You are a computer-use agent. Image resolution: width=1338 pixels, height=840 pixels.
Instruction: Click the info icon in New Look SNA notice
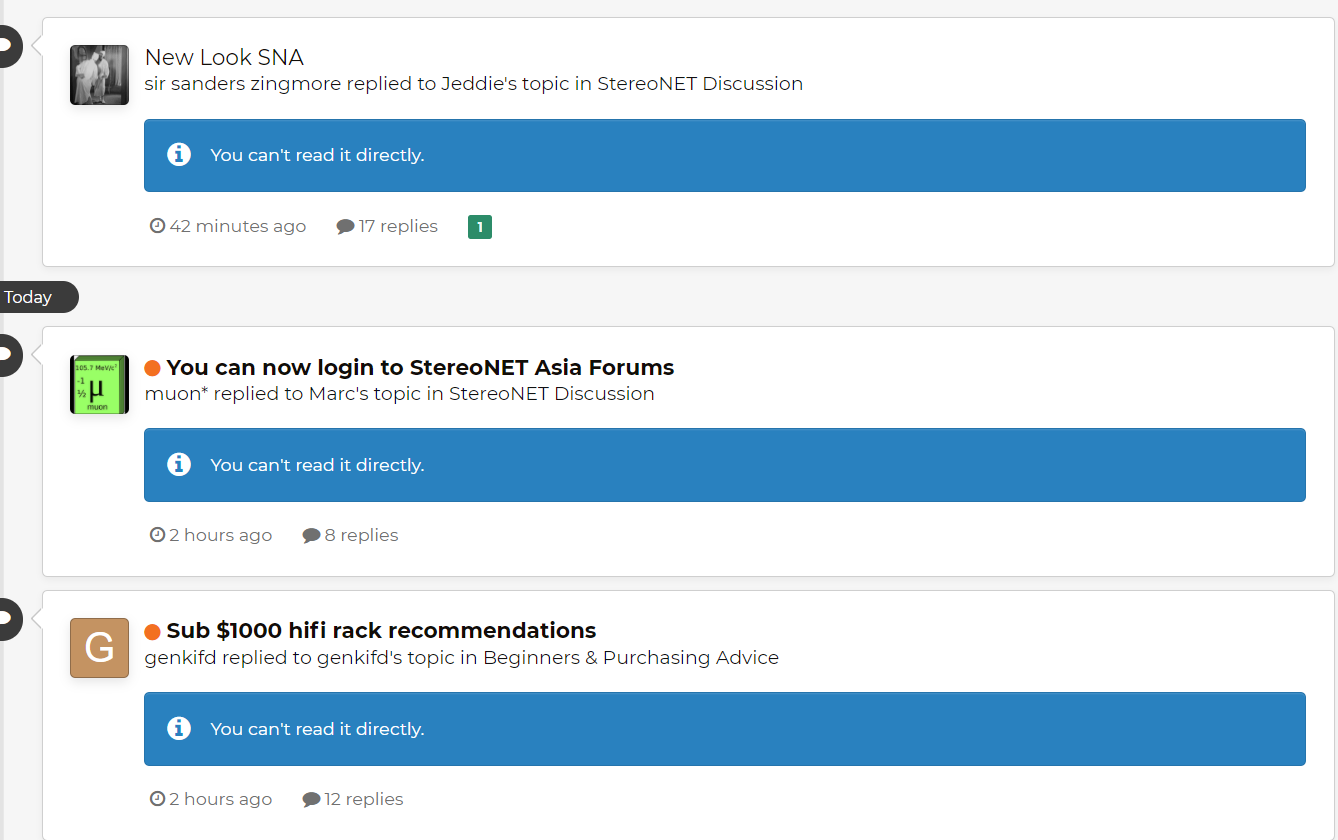[x=179, y=155]
